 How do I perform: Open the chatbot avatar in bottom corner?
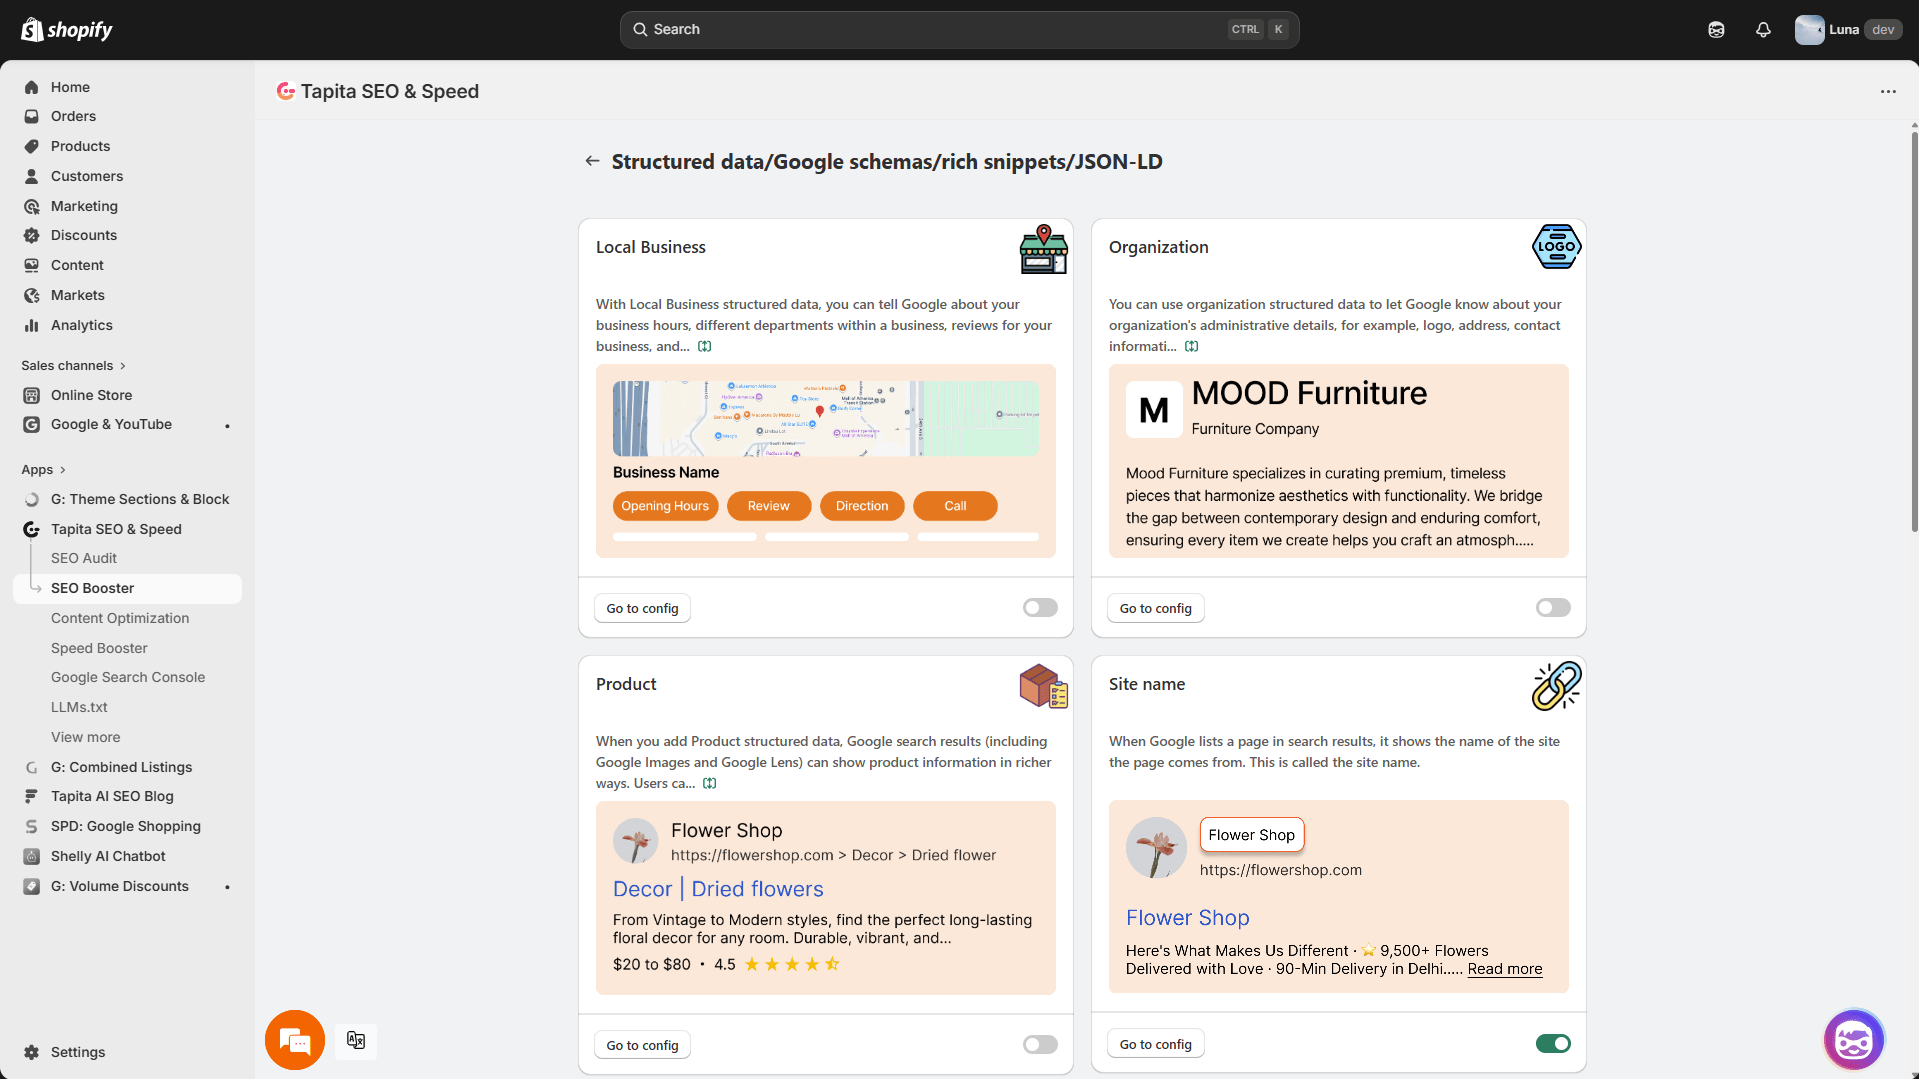[1854, 1040]
